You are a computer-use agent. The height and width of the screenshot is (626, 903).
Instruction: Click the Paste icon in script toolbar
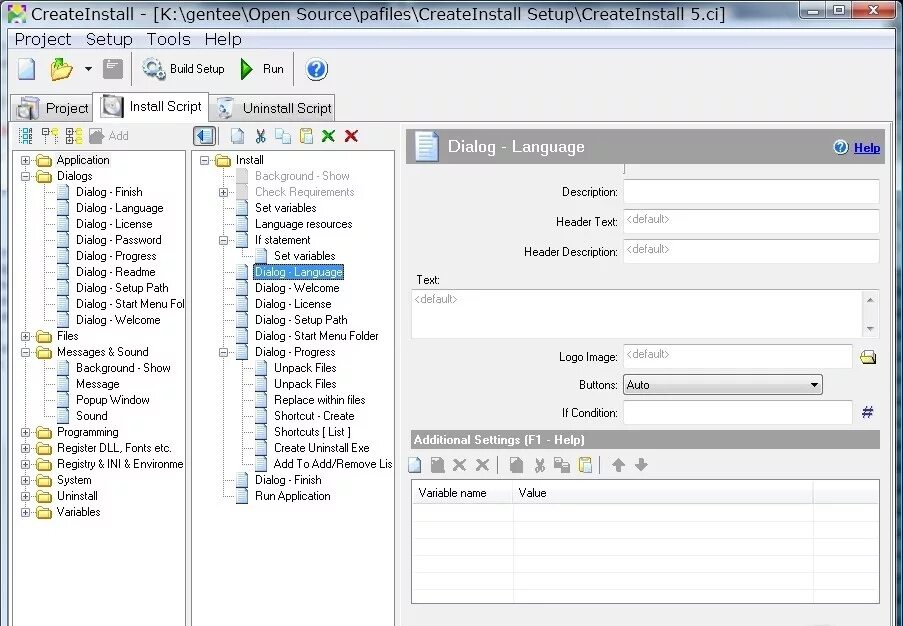pyautogui.click(x=306, y=136)
